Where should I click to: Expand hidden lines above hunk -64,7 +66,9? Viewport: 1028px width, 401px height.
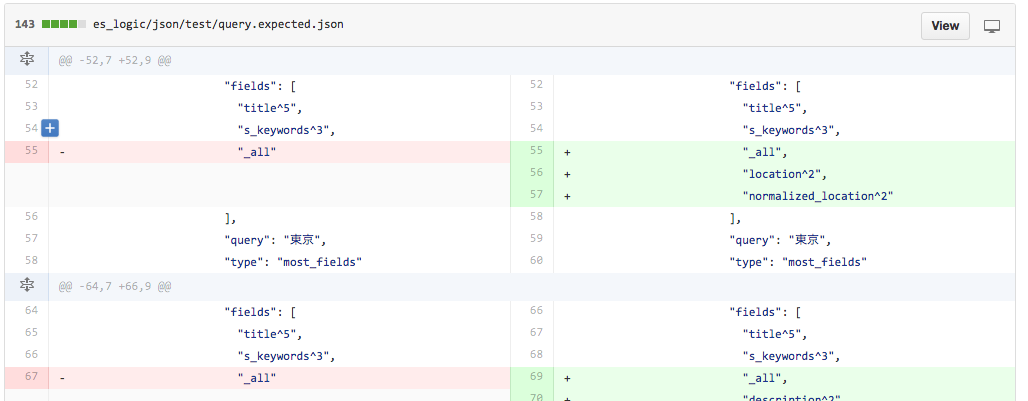[x=26, y=286]
